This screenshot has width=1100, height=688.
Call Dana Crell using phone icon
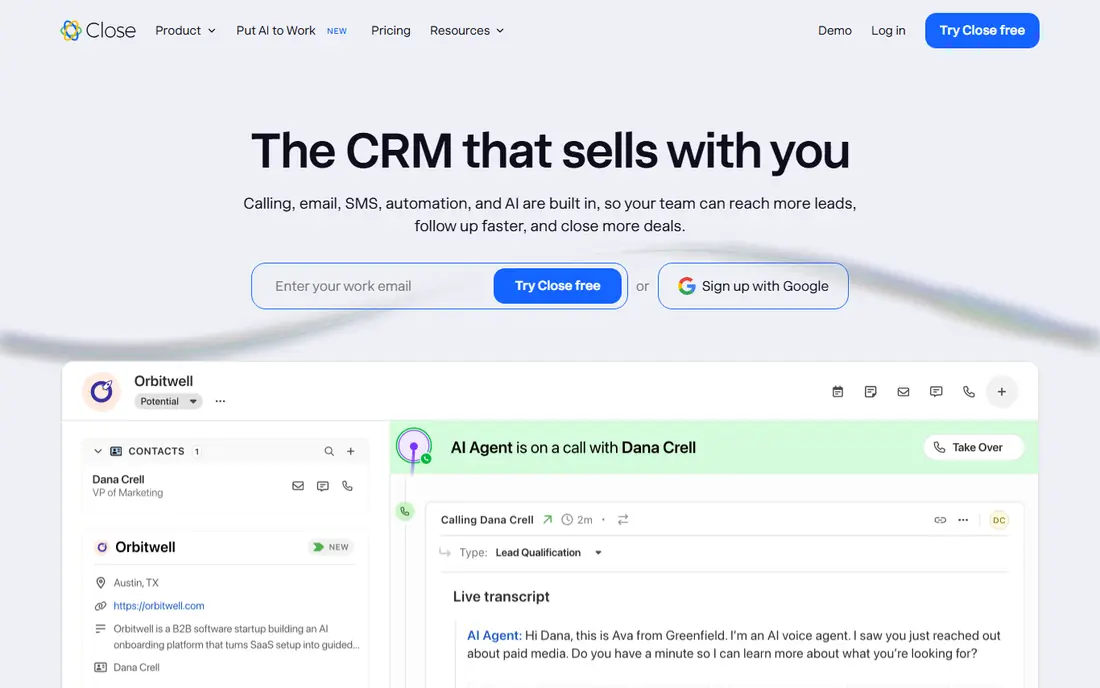(x=347, y=485)
